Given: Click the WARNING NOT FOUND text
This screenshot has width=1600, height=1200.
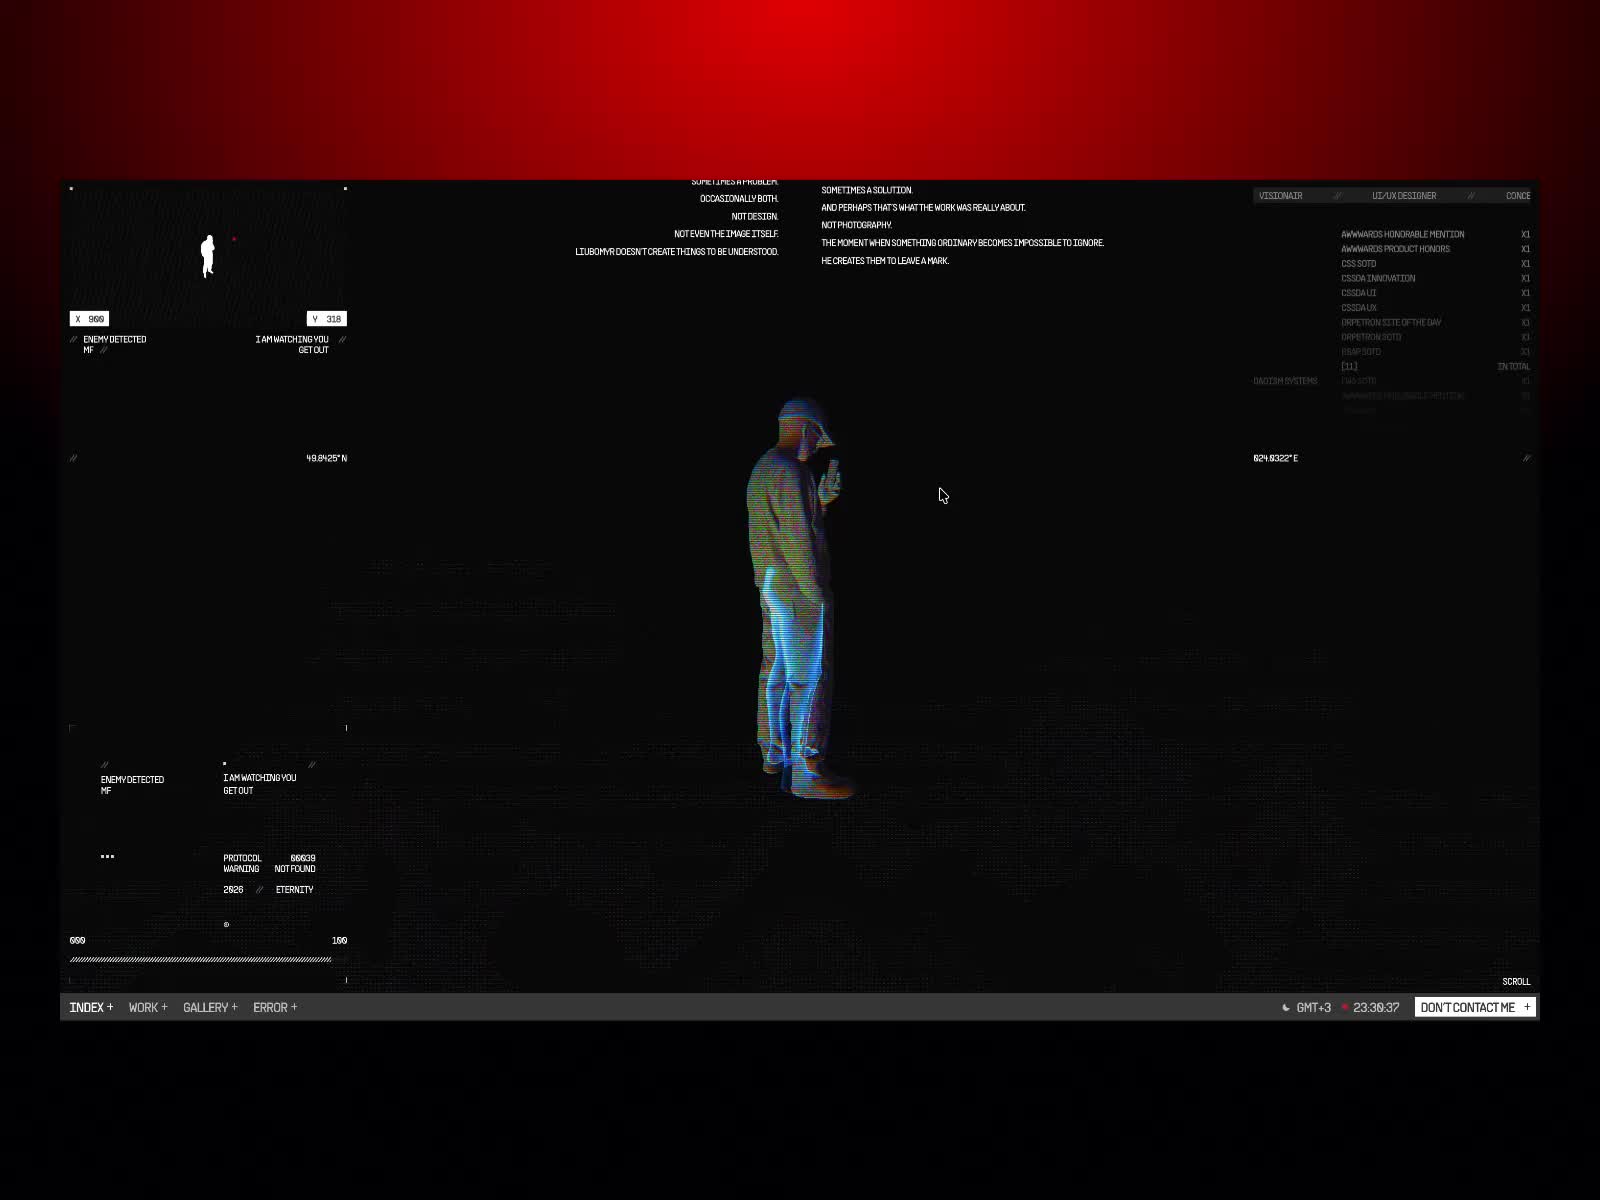Looking at the screenshot, I should pos(269,869).
